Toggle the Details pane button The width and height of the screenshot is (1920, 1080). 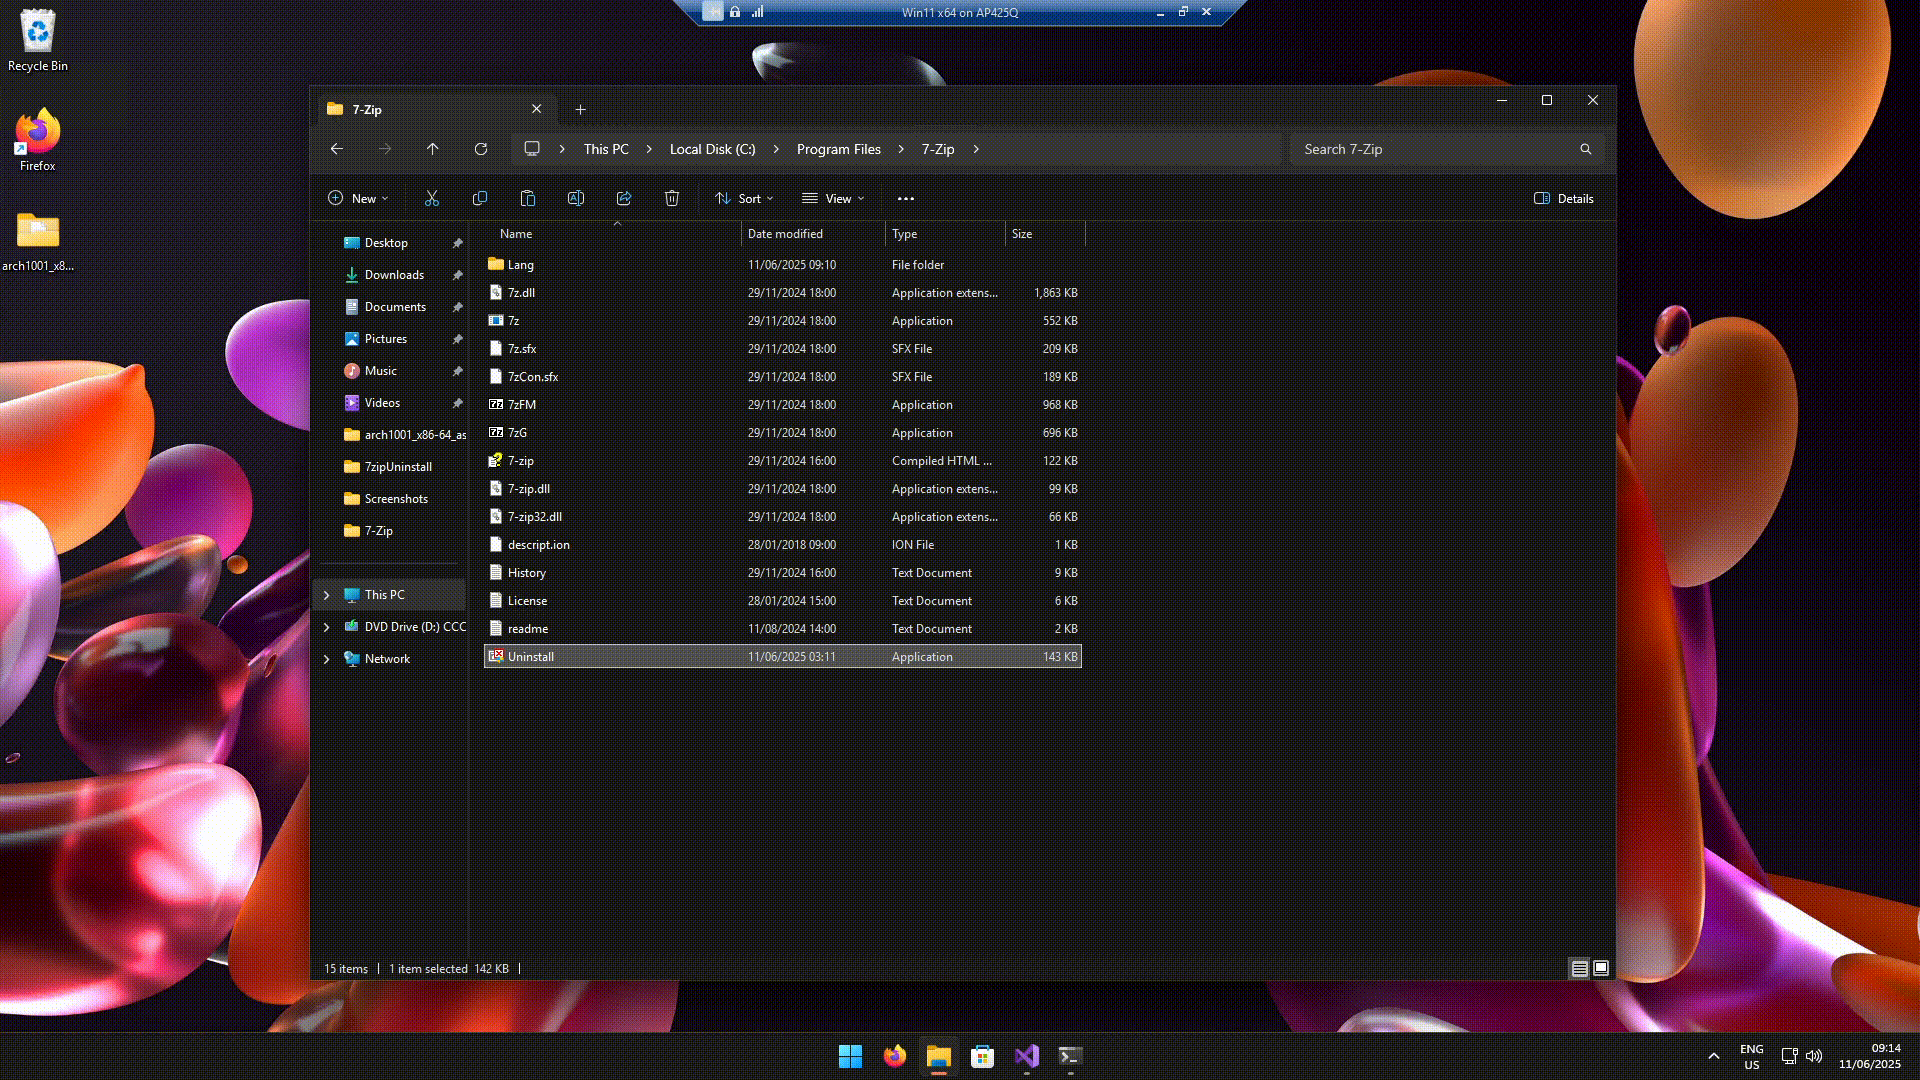point(1564,198)
